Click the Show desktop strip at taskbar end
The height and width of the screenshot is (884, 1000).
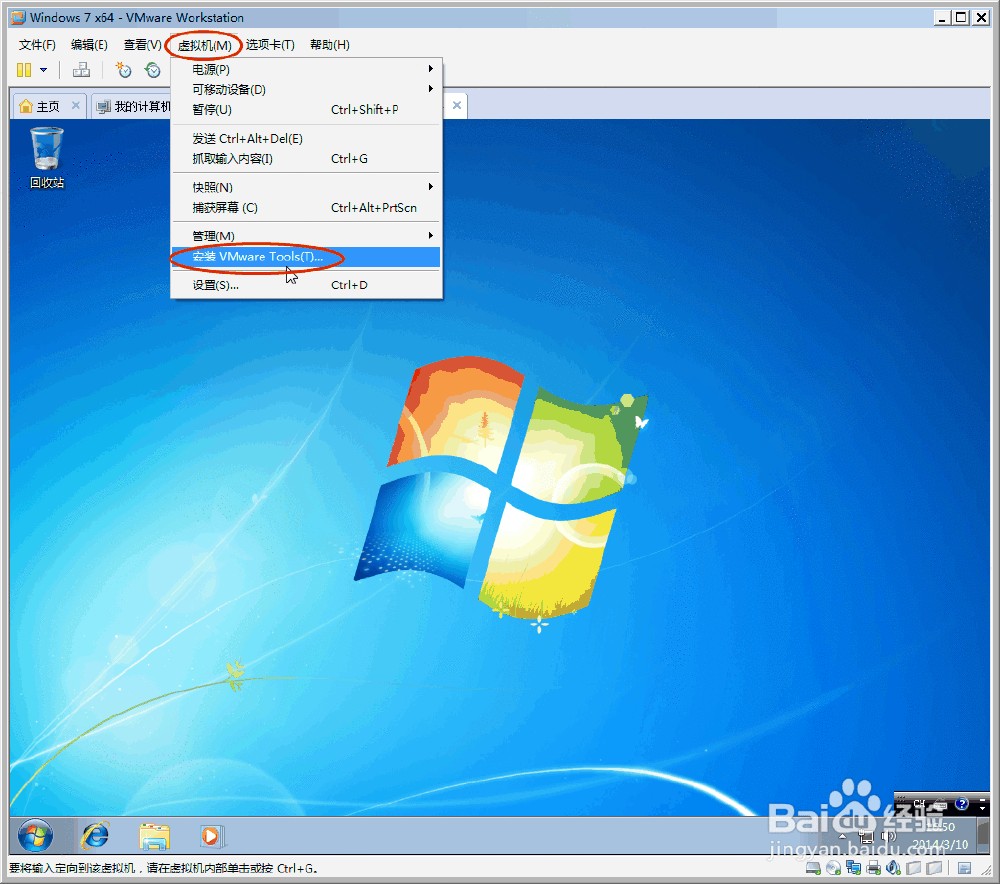(x=983, y=836)
